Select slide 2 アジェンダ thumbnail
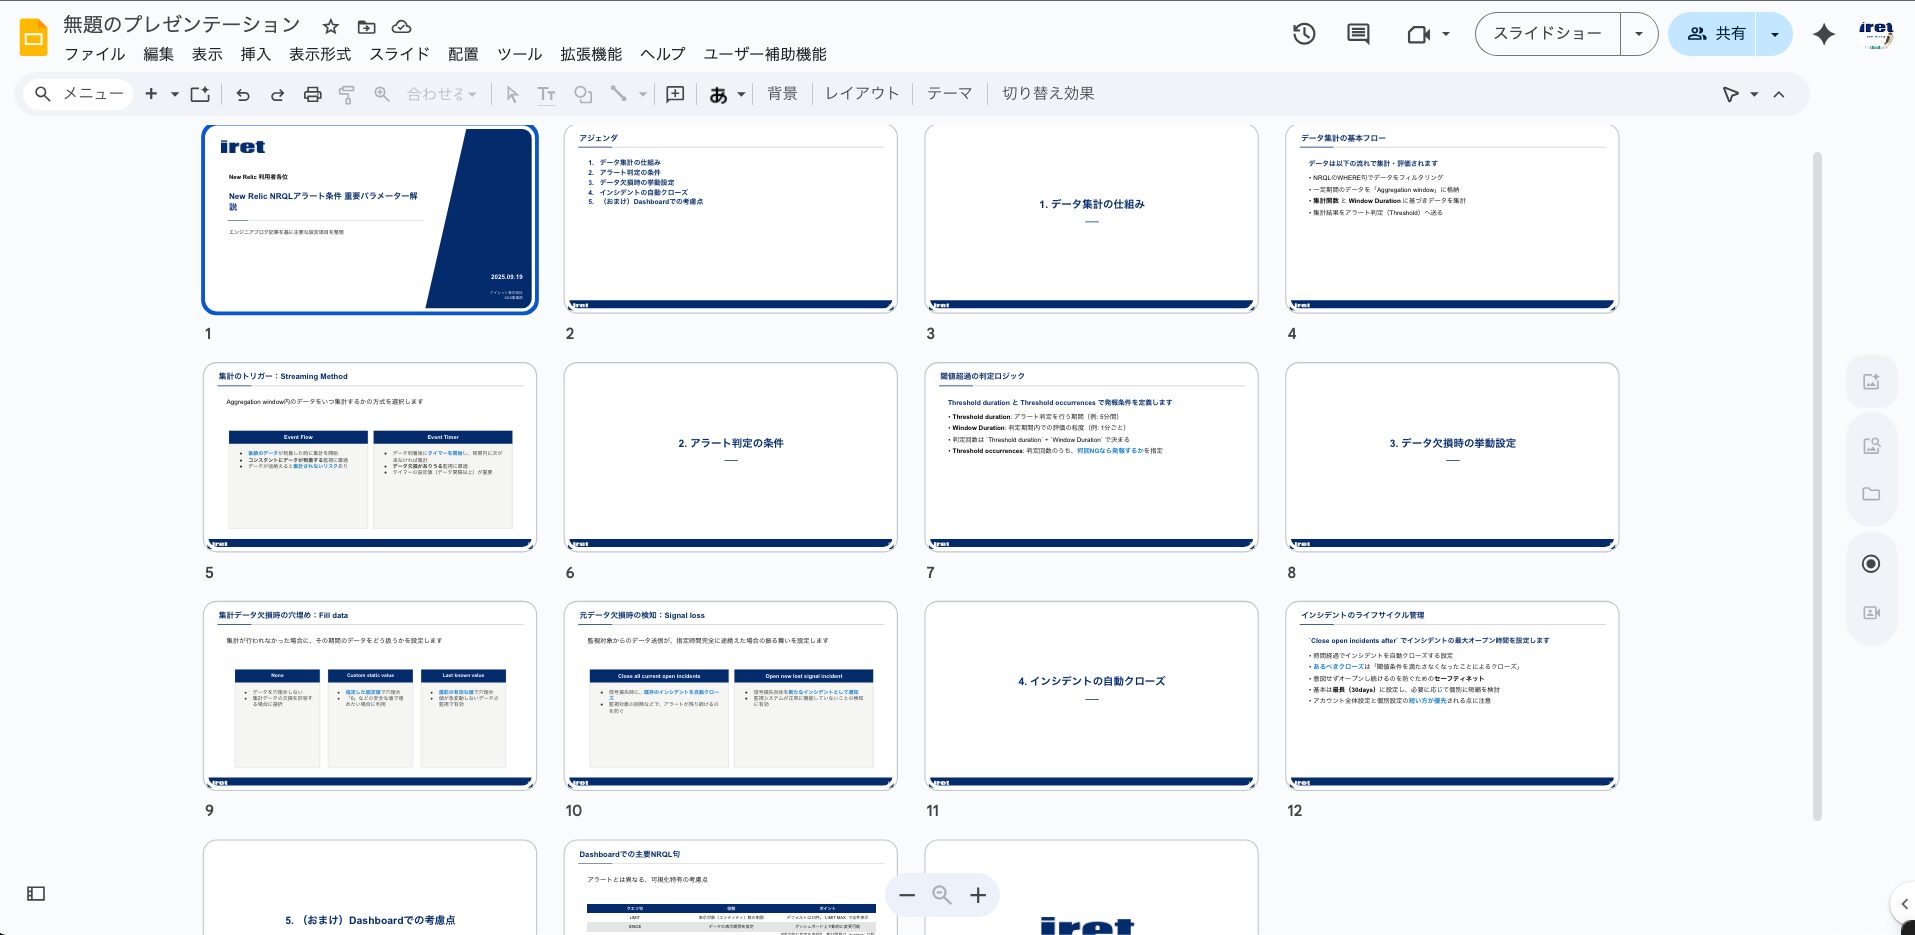1915x935 pixels. [x=730, y=219]
